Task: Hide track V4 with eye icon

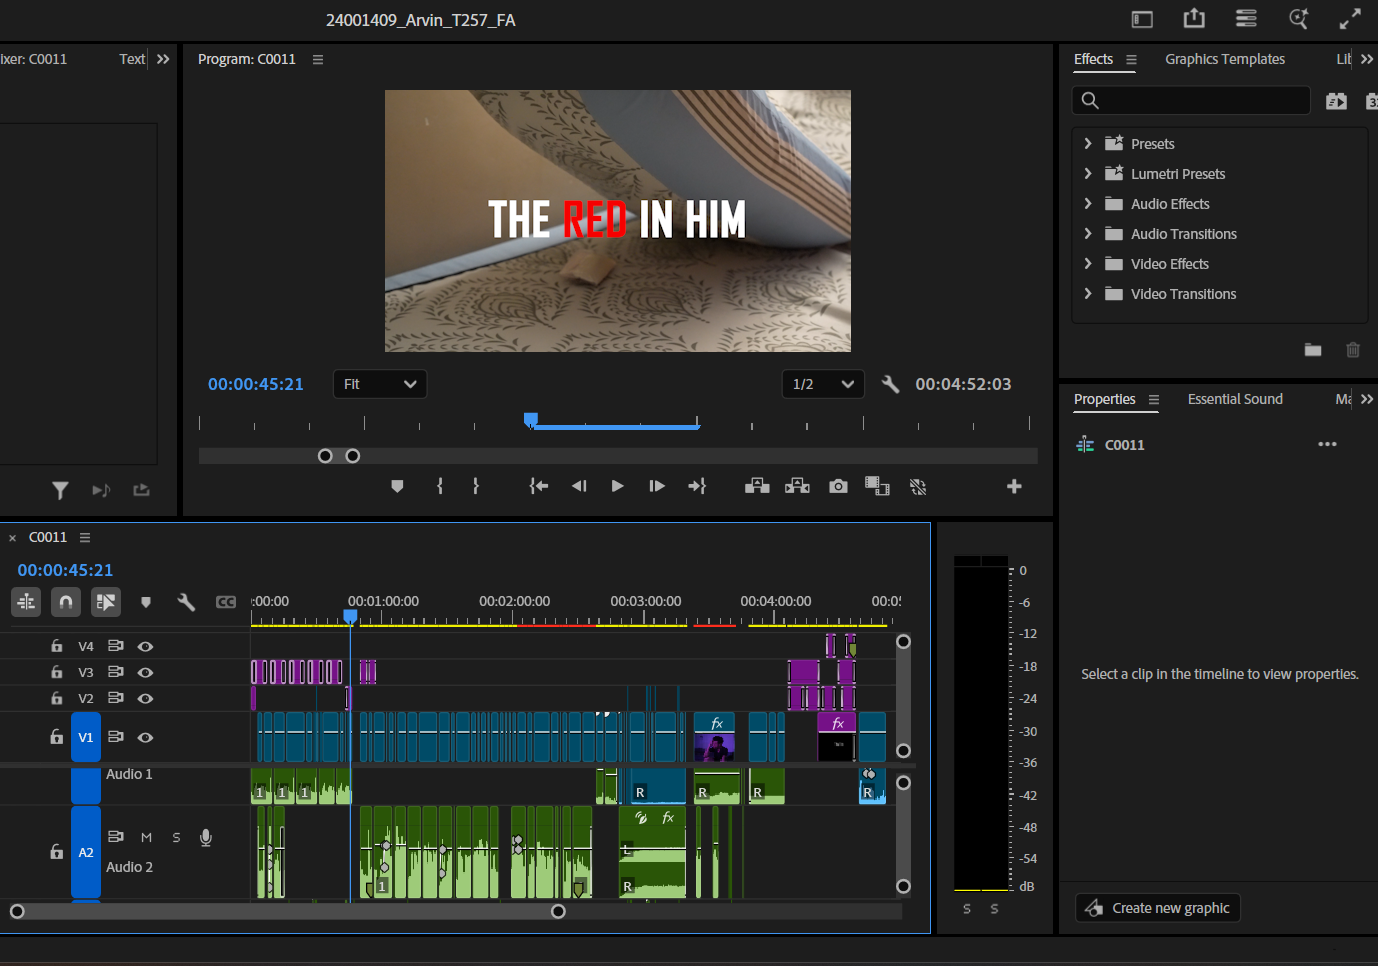Action: pos(145,647)
